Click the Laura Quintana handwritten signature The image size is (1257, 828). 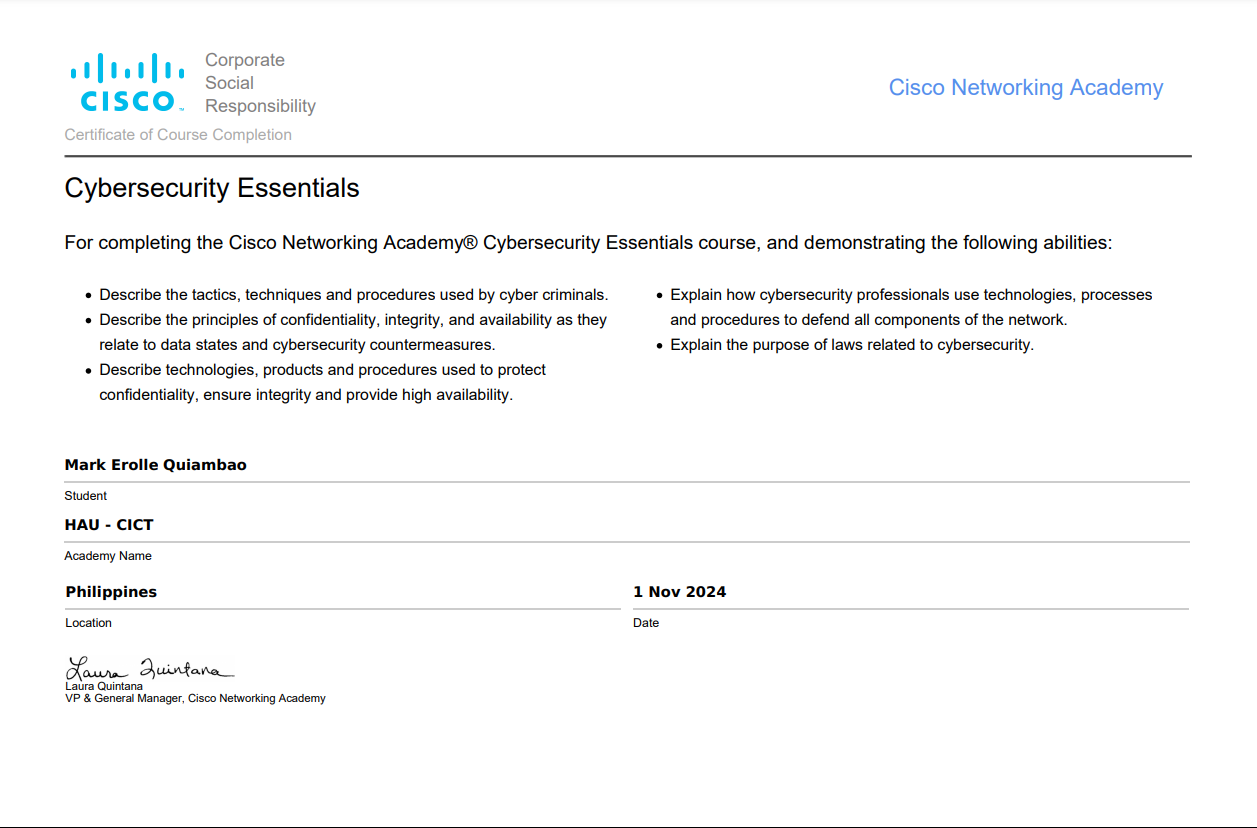tap(149, 669)
